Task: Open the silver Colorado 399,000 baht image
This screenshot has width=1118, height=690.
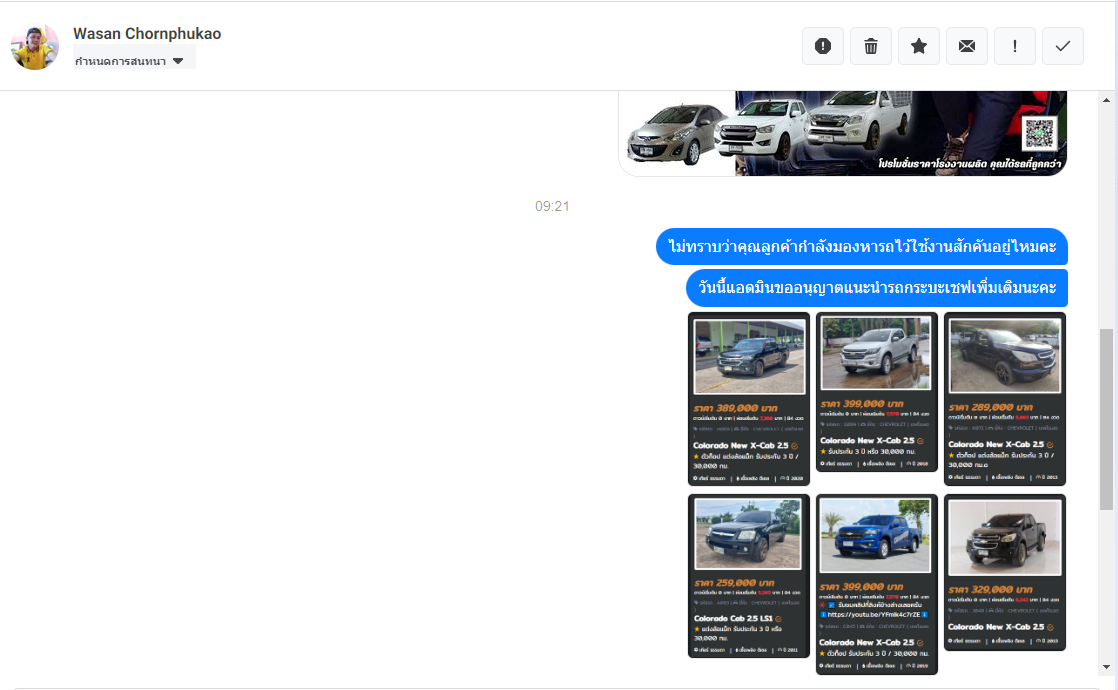Action: (877, 395)
